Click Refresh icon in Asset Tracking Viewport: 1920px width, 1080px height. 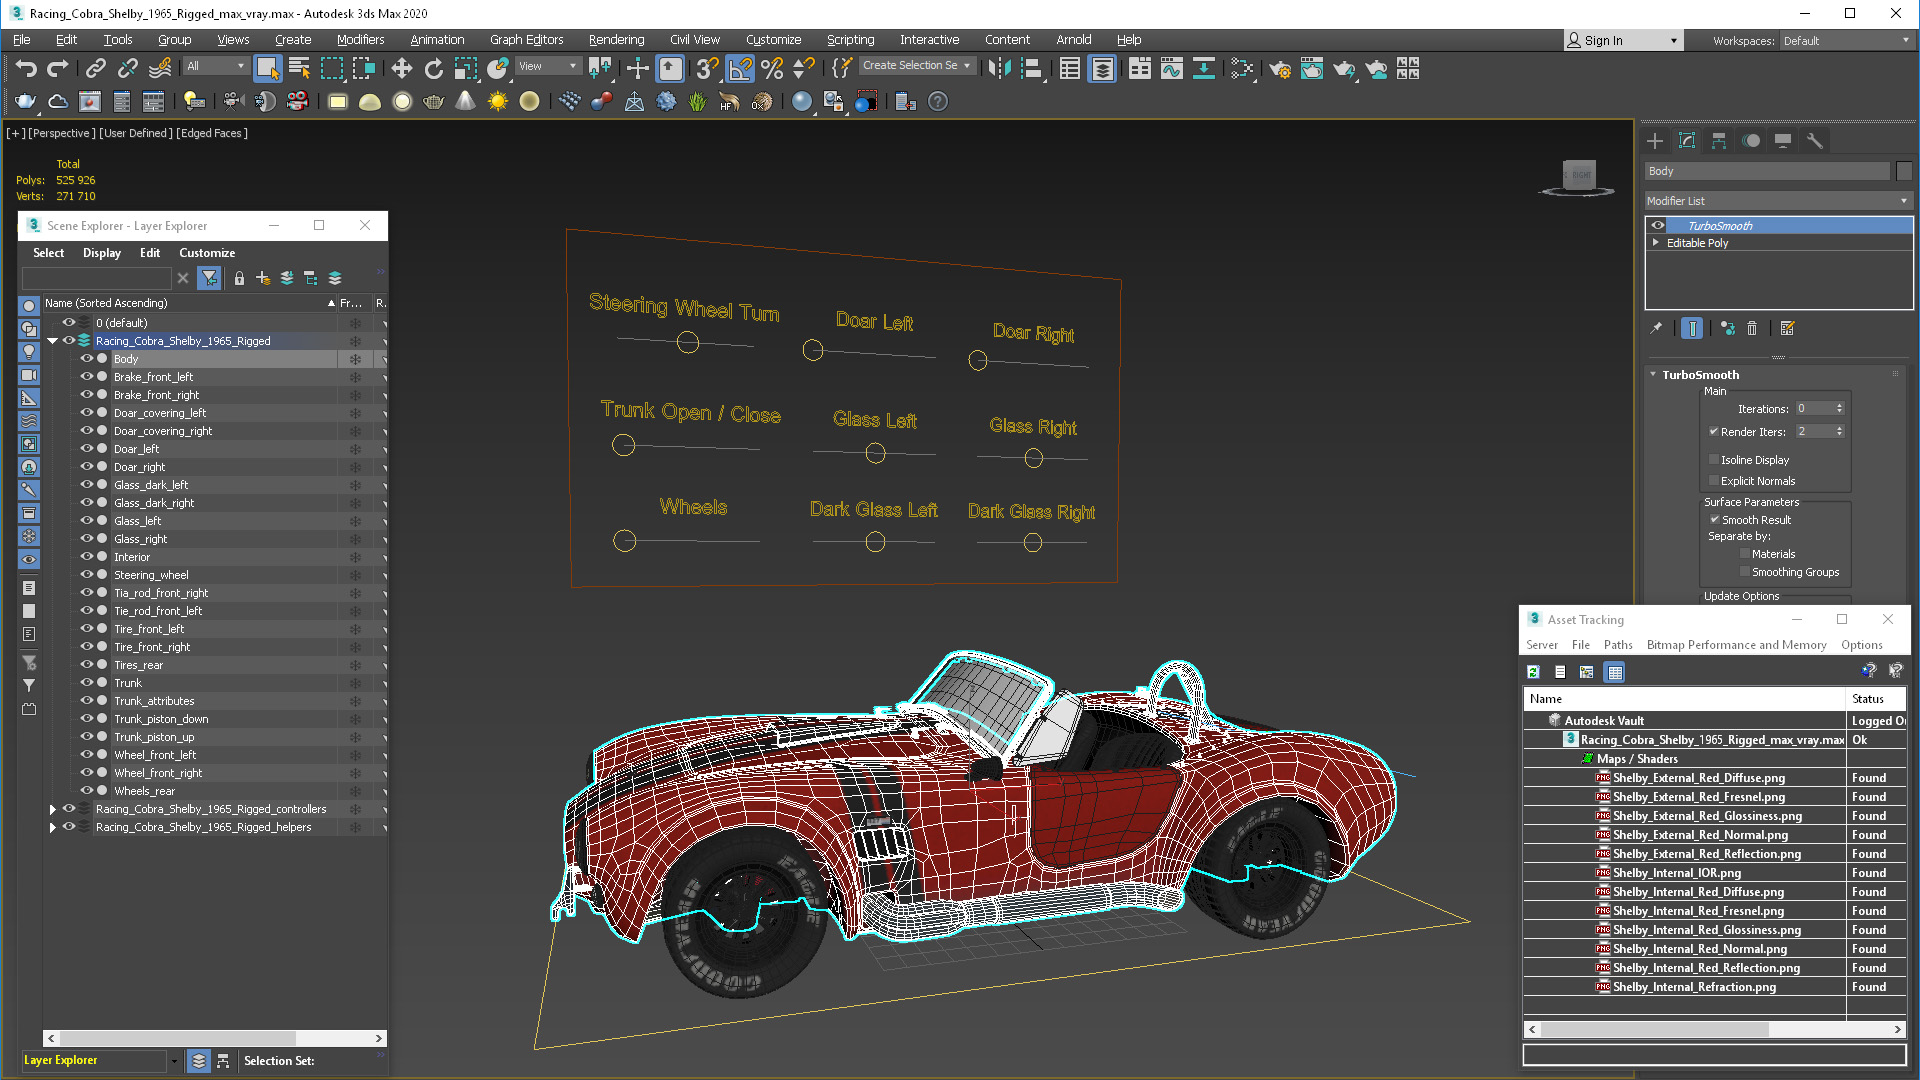[x=1534, y=672]
